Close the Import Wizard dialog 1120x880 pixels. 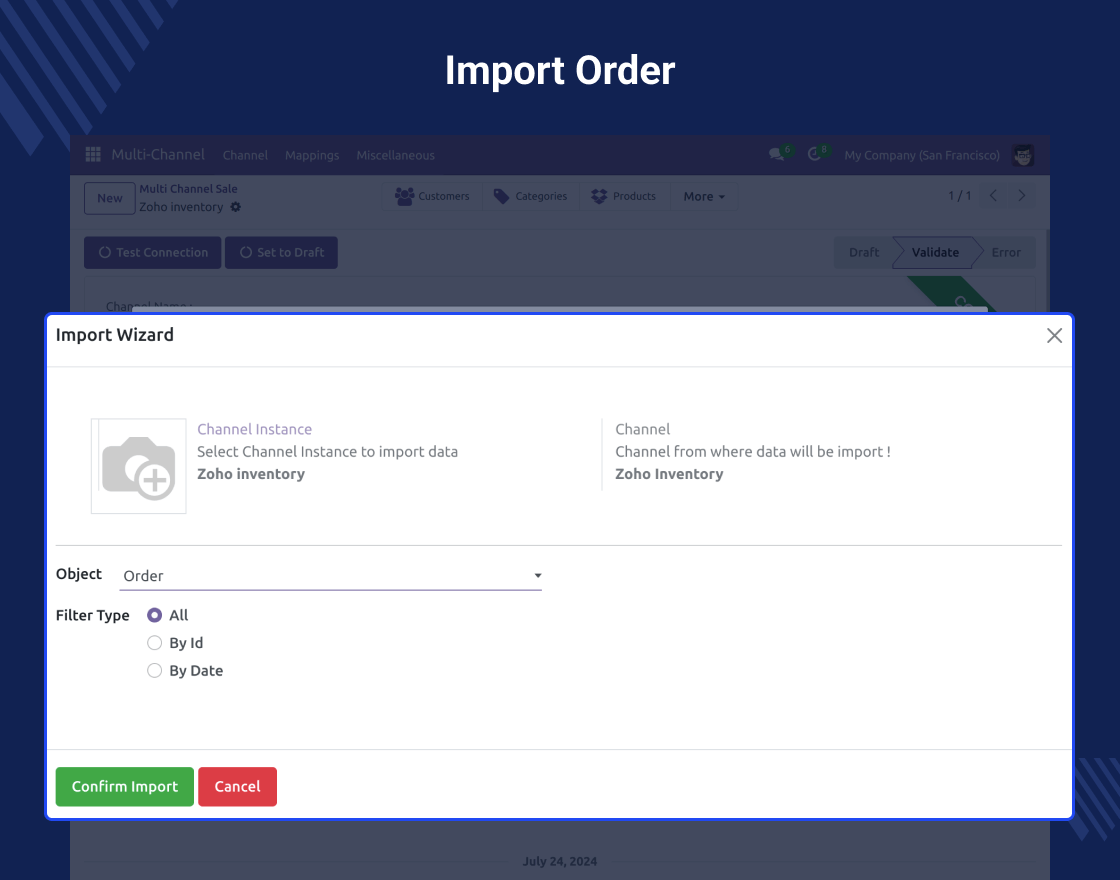[x=1054, y=336]
